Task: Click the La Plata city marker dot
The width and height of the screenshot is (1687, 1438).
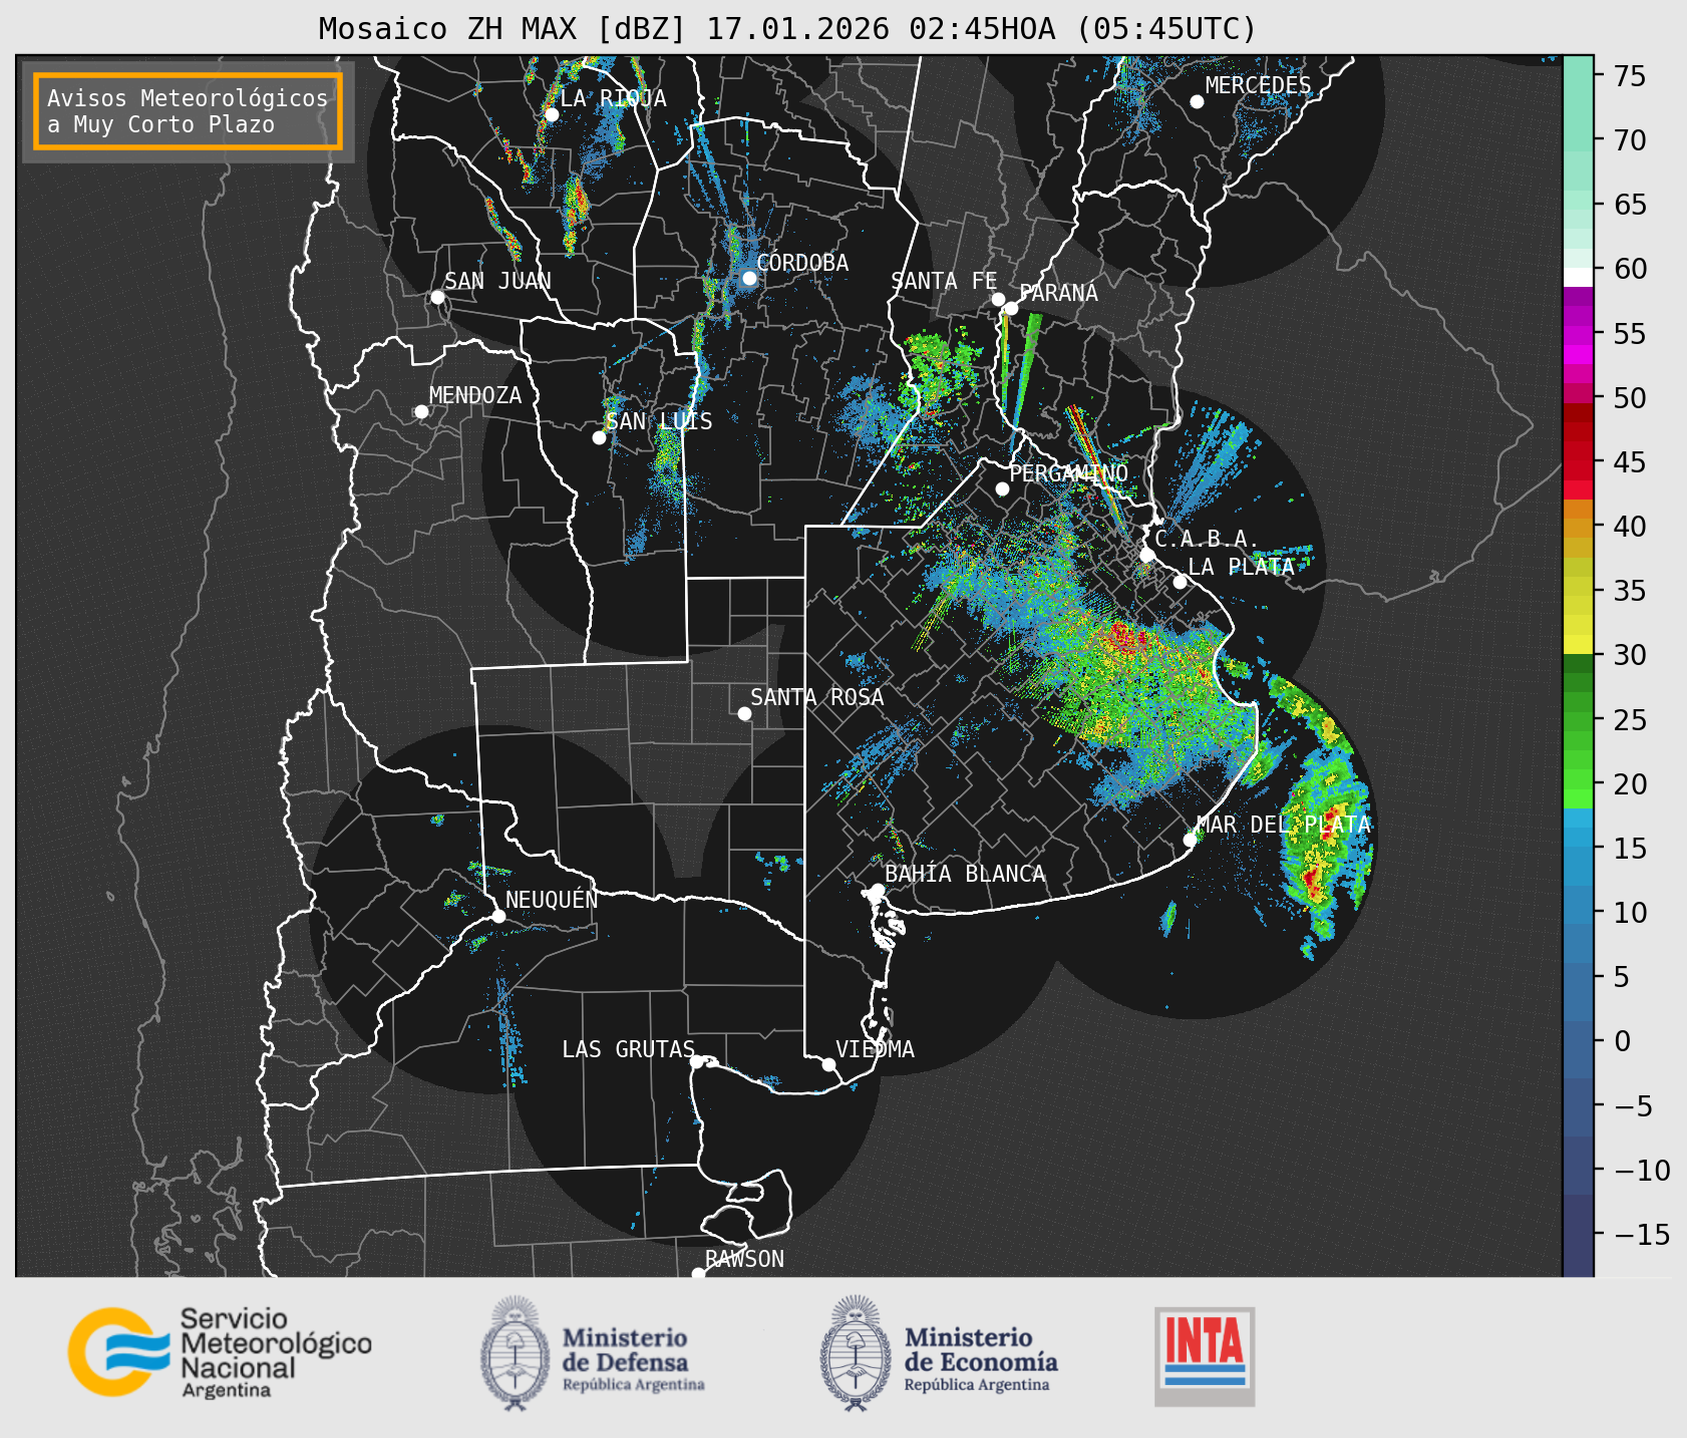Action: click(x=1180, y=582)
